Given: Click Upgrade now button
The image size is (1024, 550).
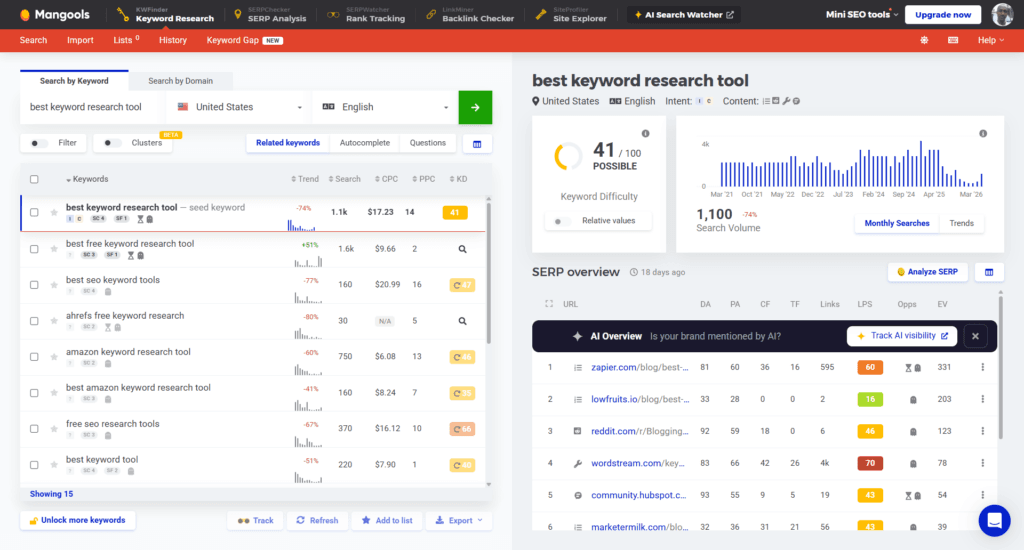Looking at the screenshot, I should tap(942, 14).
